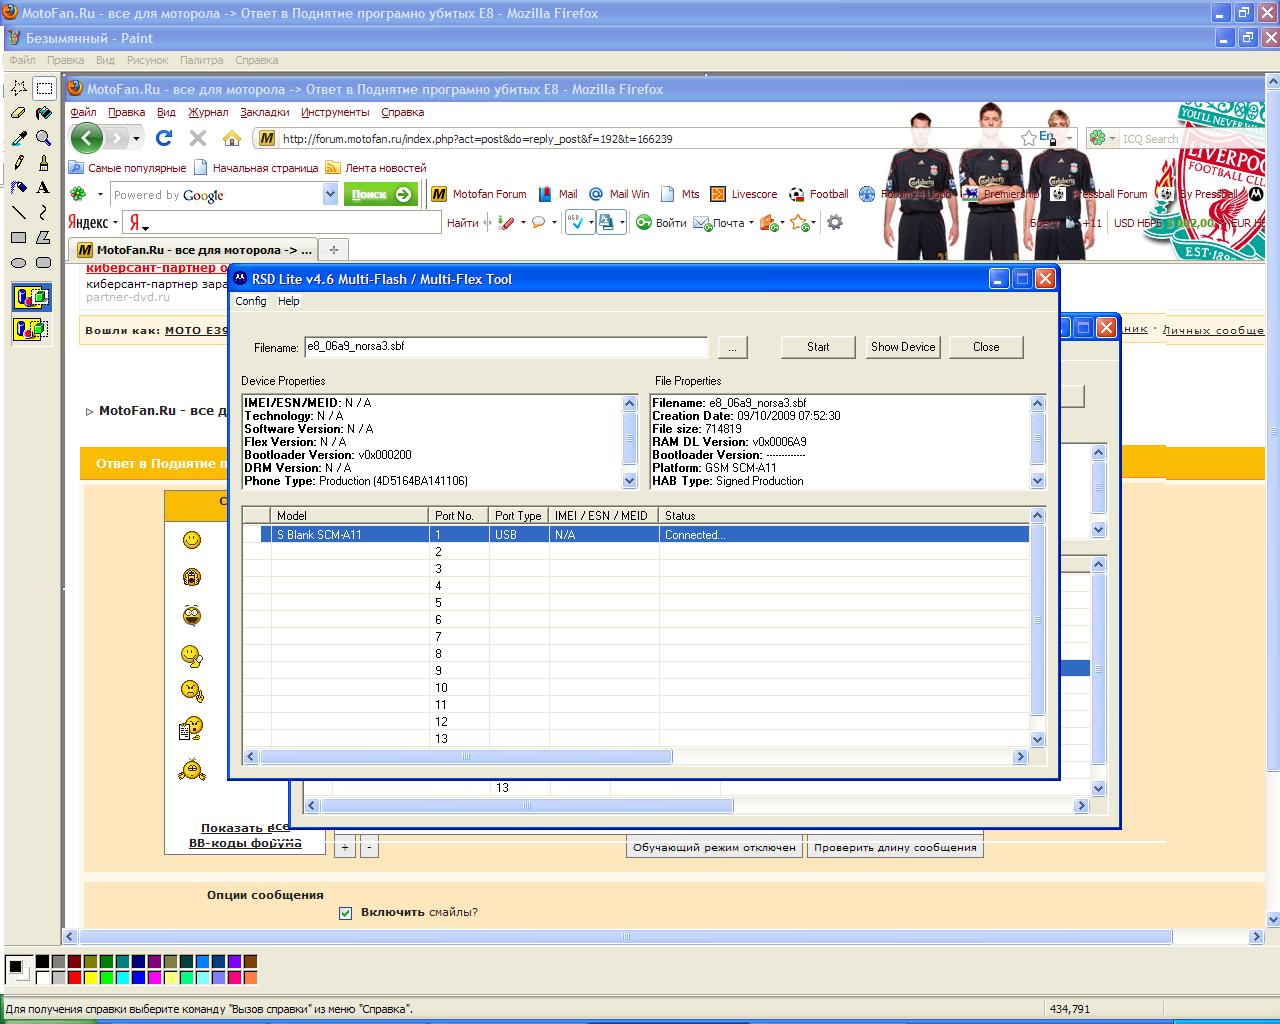Open the Livescore bookmark
The height and width of the screenshot is (1024, 1280).
click(743, 194)
